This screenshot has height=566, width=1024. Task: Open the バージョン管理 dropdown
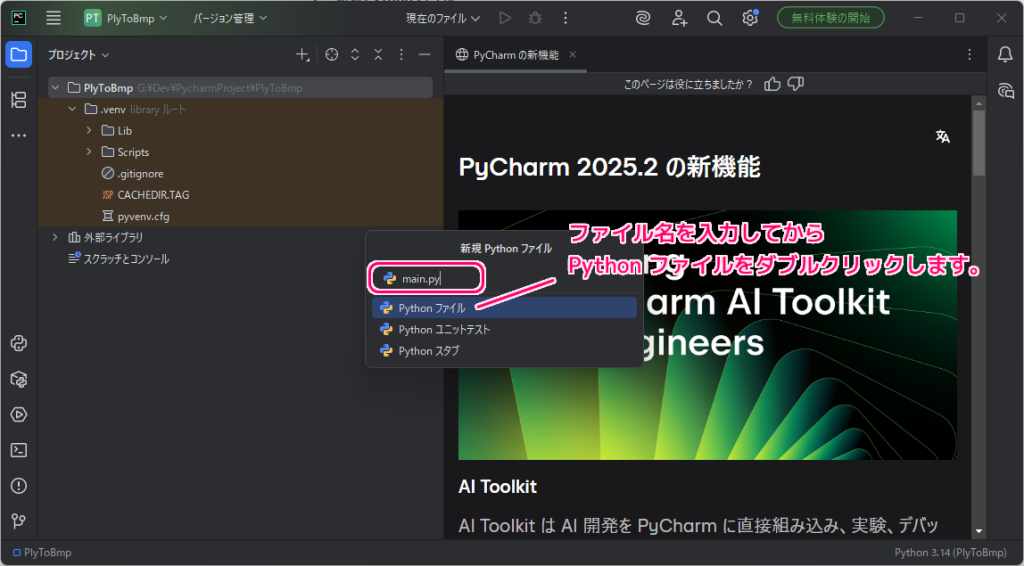(x=230, y=18)
